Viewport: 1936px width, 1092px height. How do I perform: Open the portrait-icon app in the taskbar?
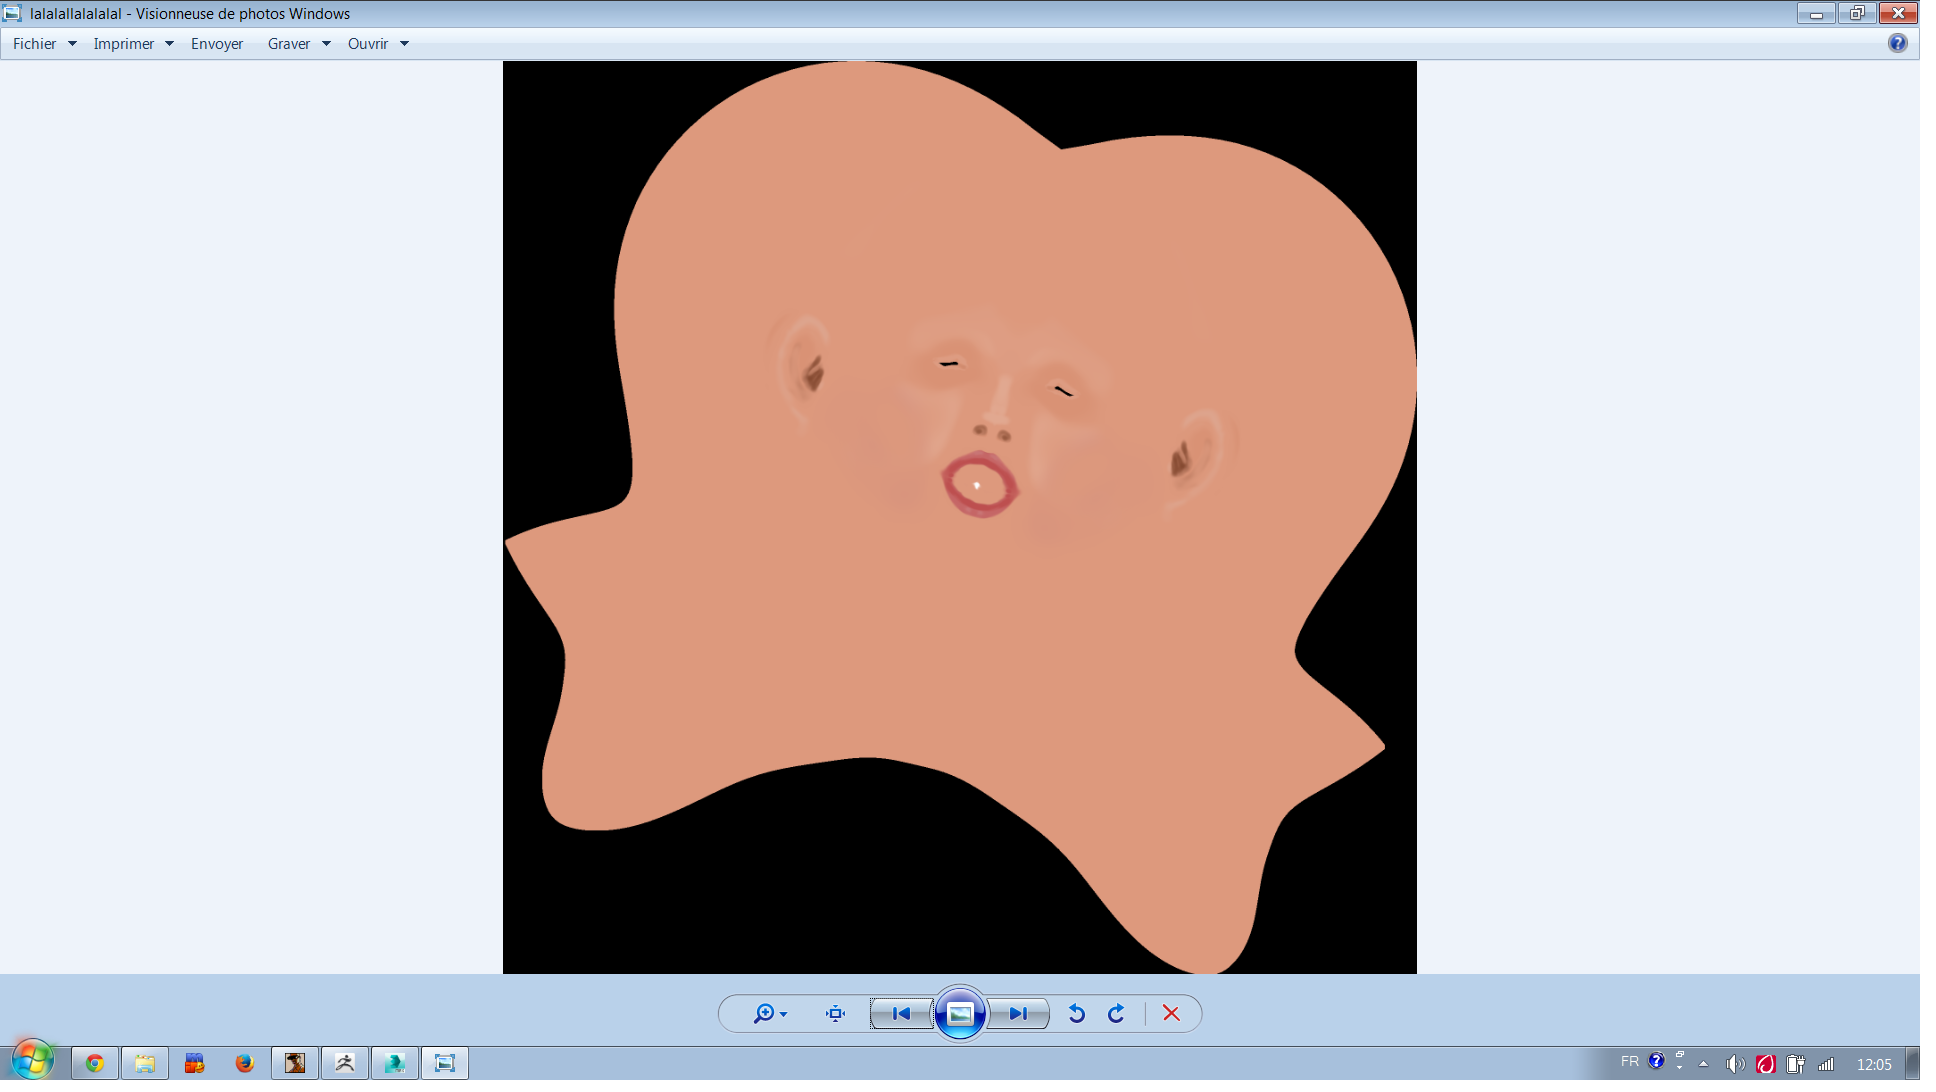pos(295,1063)
